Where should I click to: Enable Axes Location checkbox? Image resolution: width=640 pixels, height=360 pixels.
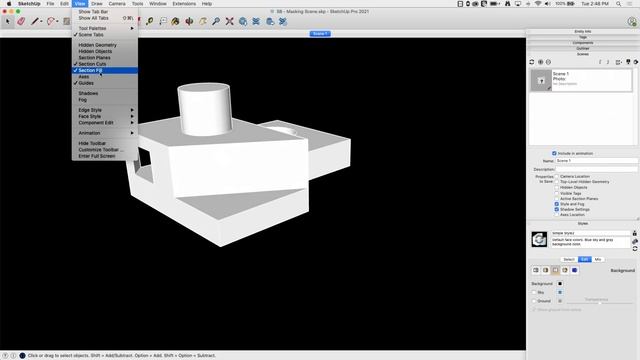(556, 215)
